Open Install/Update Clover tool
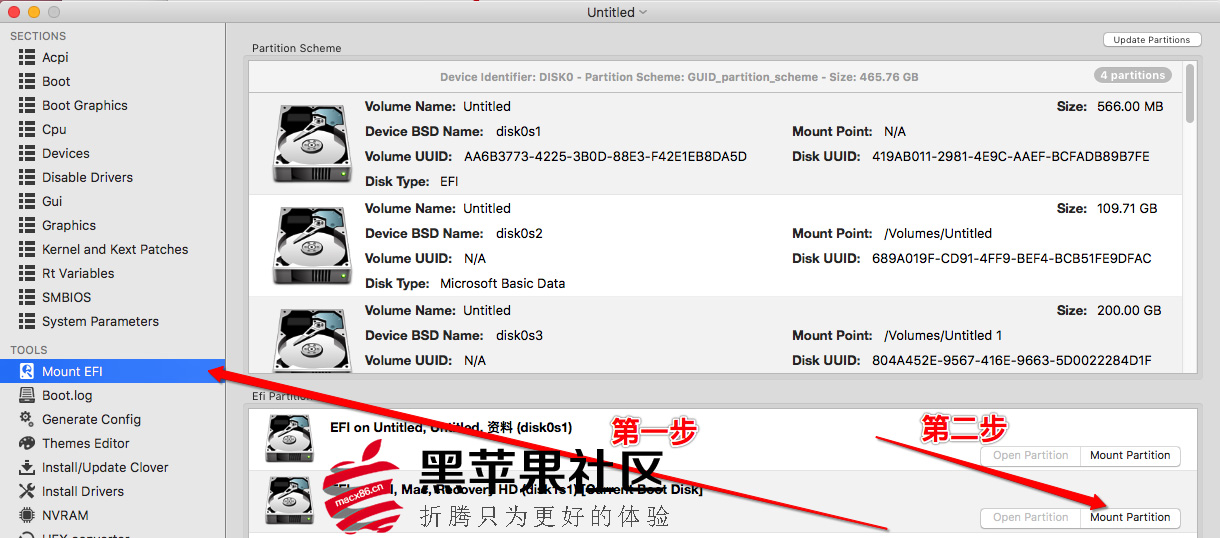The width and height of the screenshot is (1220, 538). point(105,467)
